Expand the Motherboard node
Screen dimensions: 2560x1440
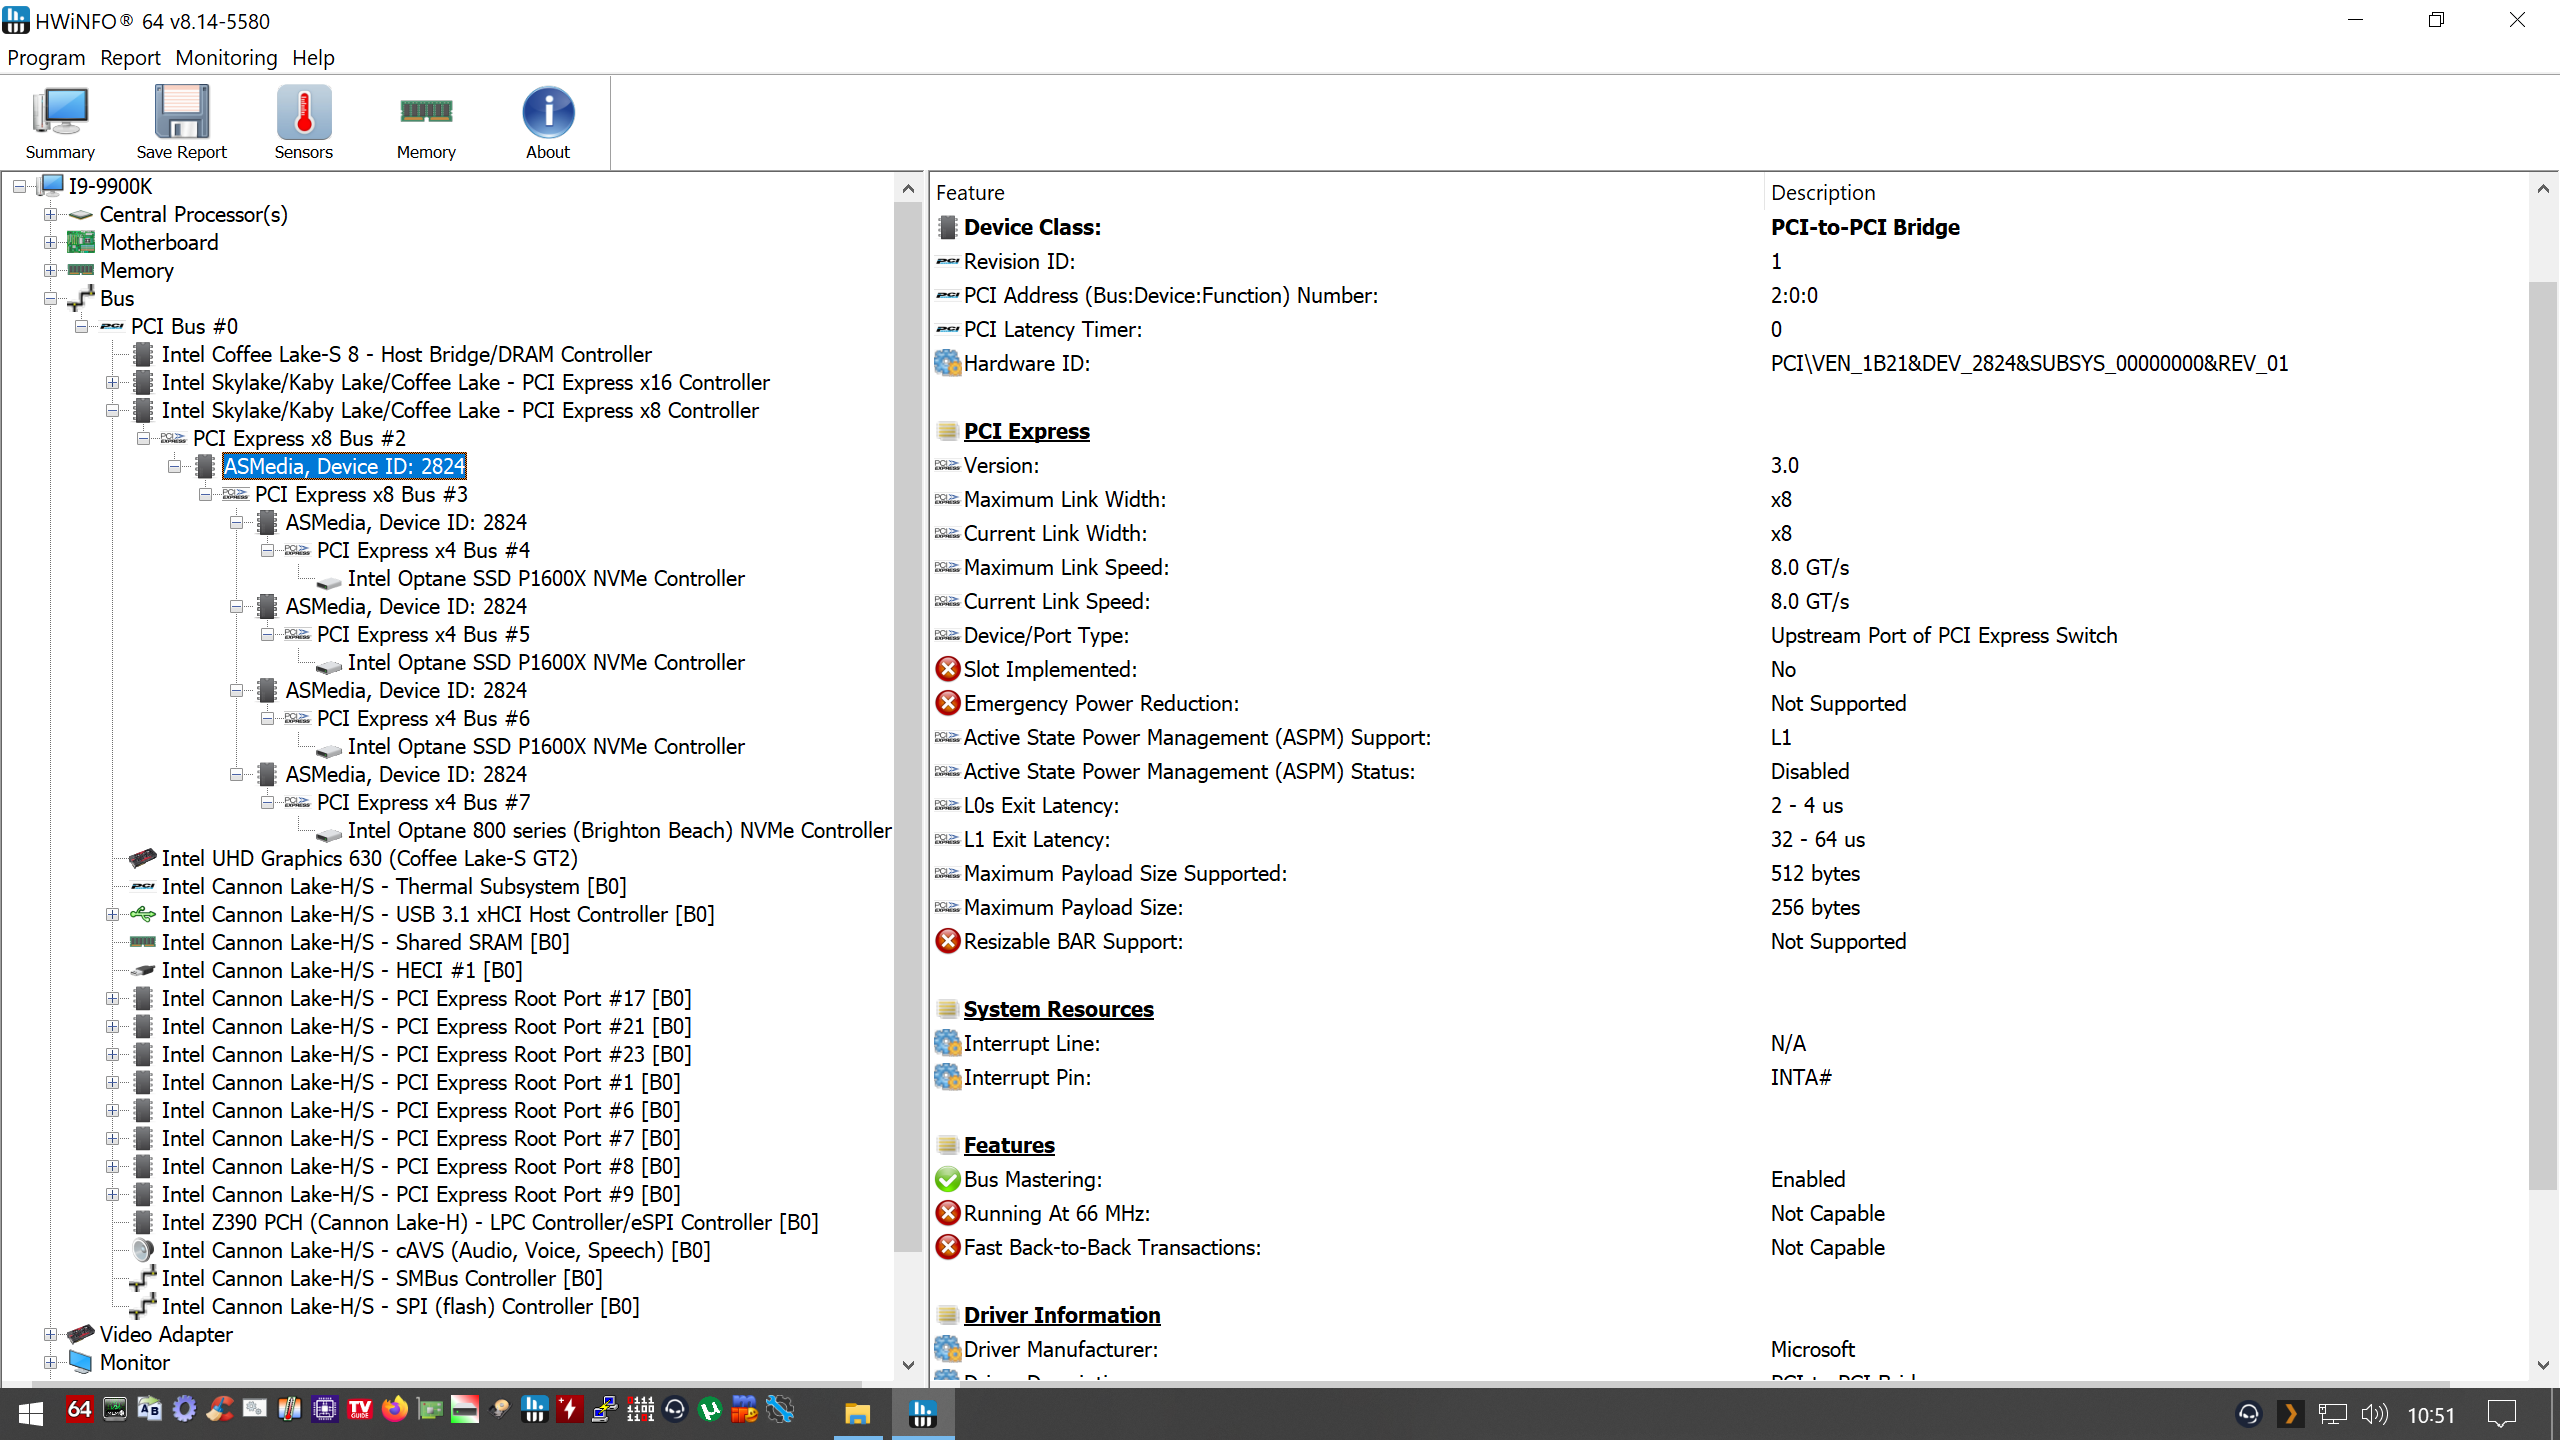coord(50,242)
